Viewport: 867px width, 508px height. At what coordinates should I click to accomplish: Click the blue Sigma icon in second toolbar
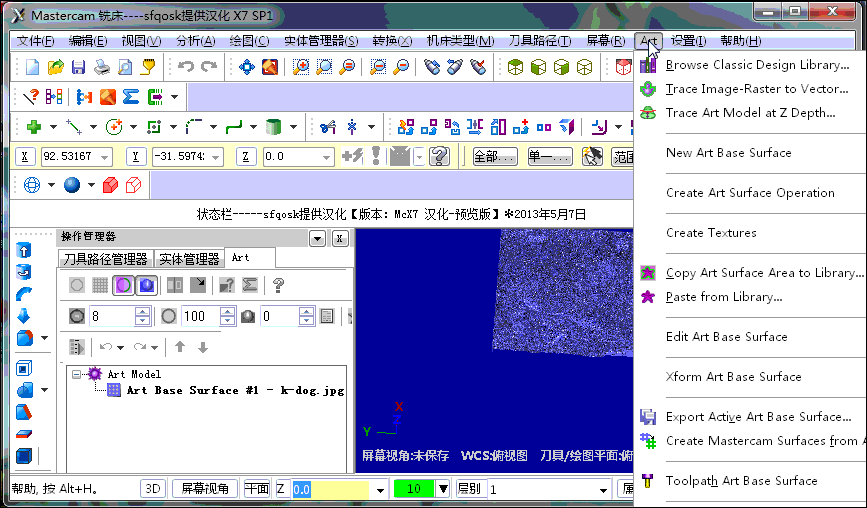coord(130,97)
